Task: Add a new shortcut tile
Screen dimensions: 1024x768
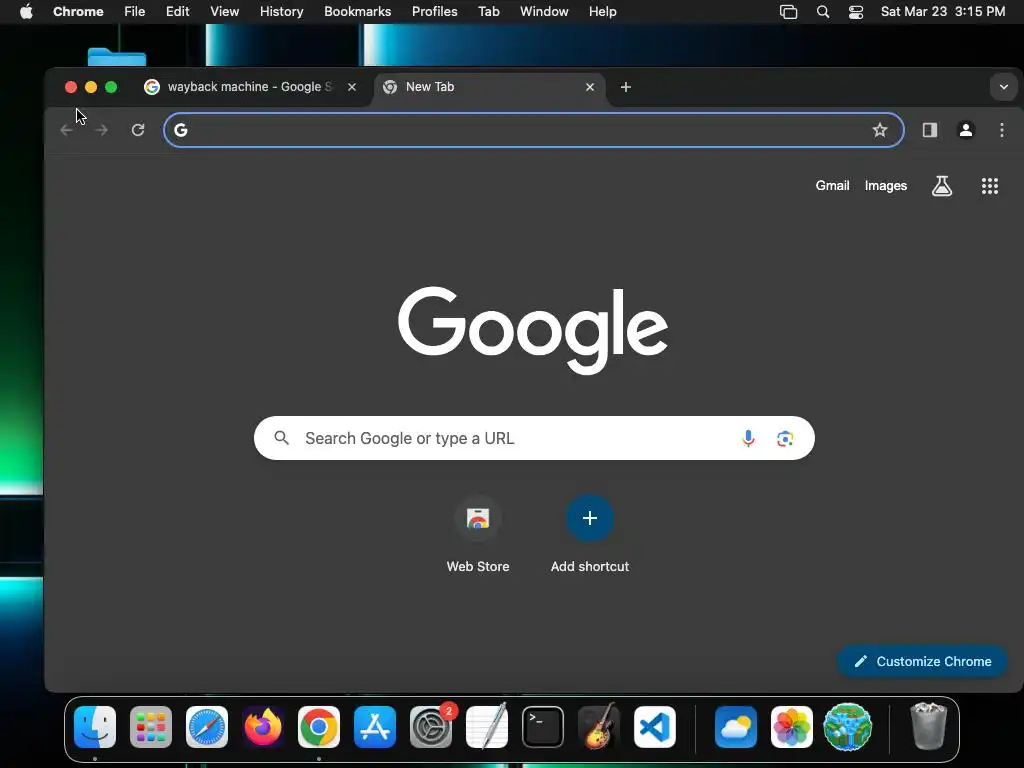Action: [x=590, y=534]
